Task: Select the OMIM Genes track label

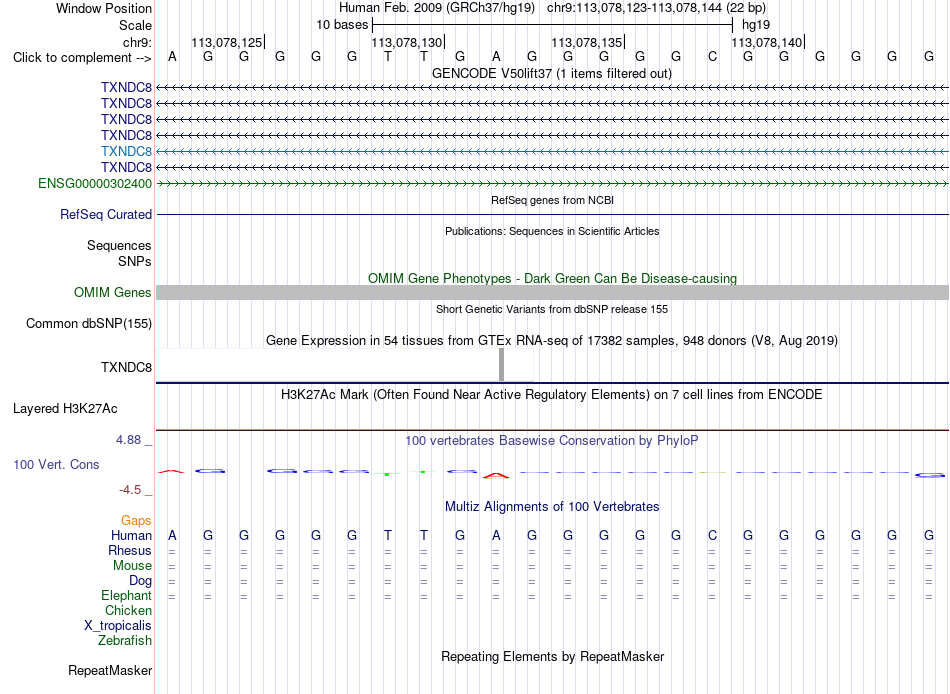Action: (113, 292)
